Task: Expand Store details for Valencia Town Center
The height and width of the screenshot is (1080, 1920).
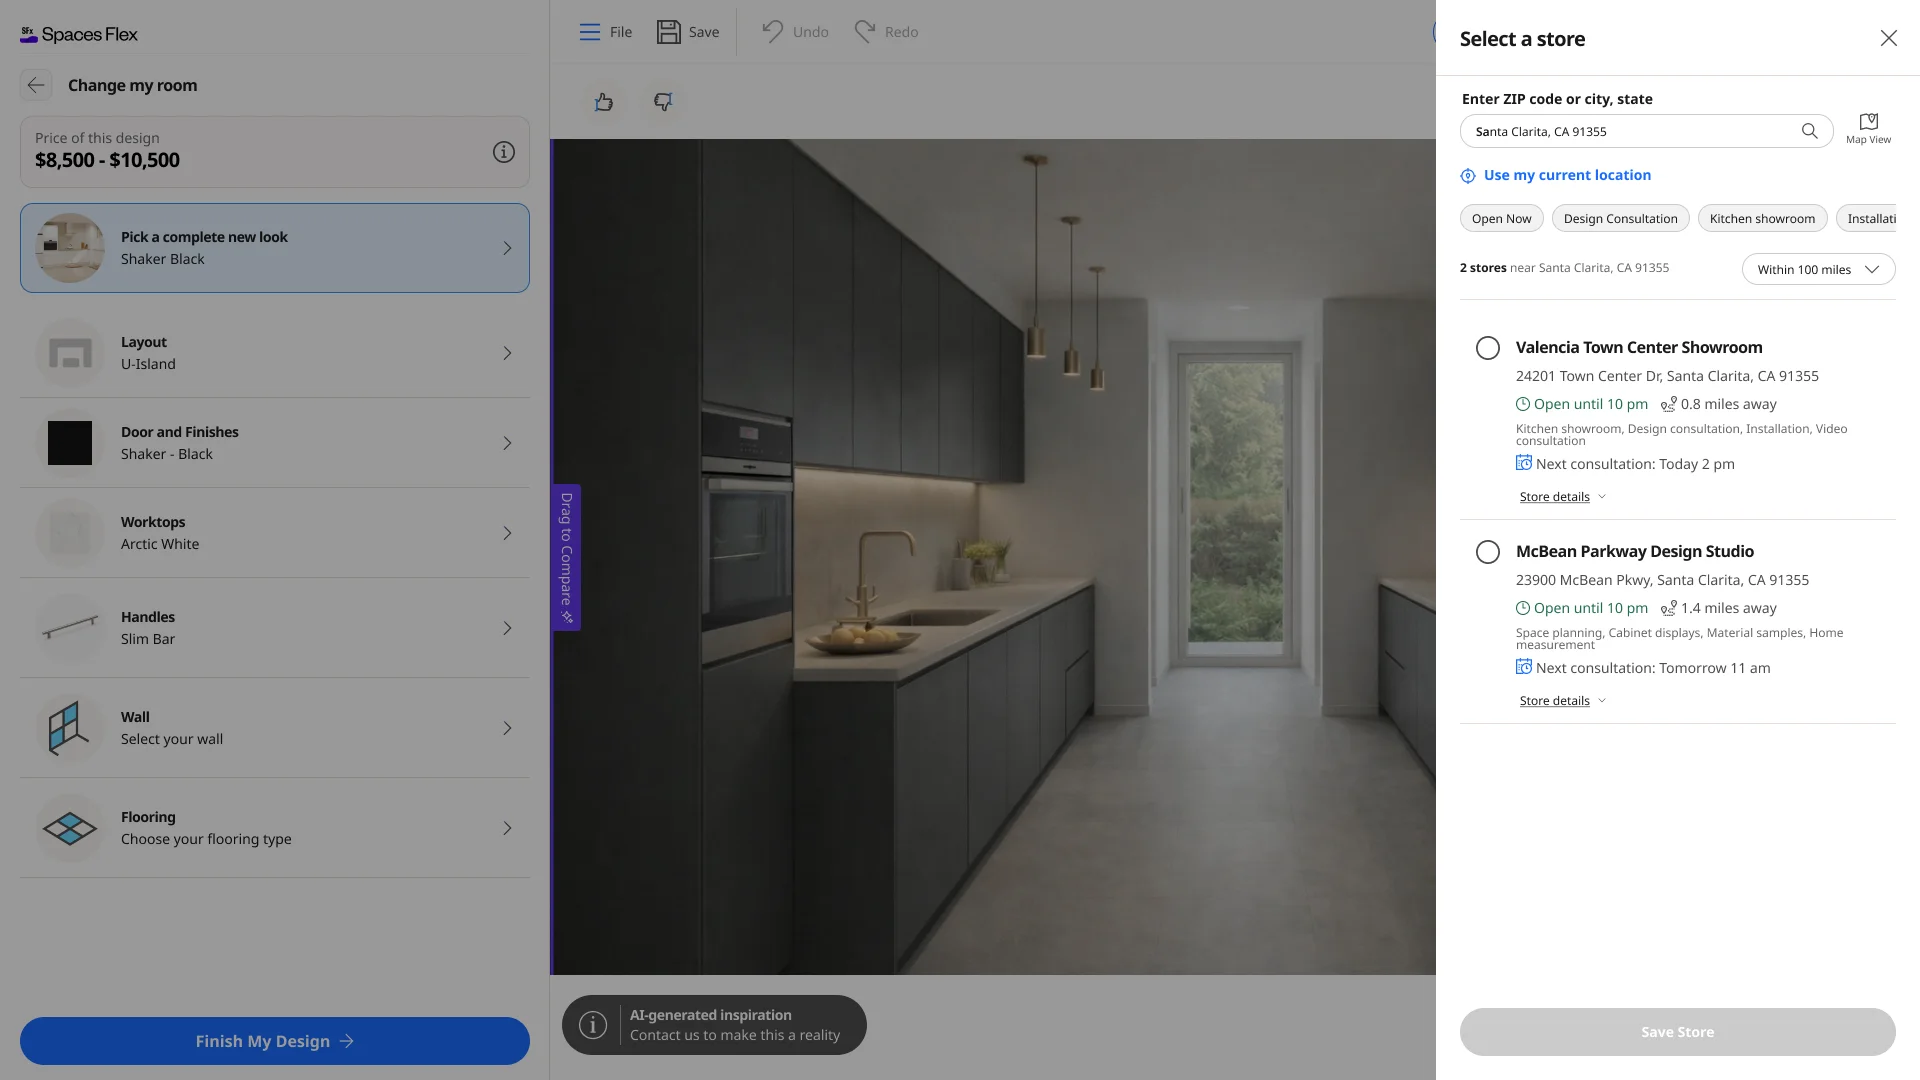Action: (x=1562, y=497)
